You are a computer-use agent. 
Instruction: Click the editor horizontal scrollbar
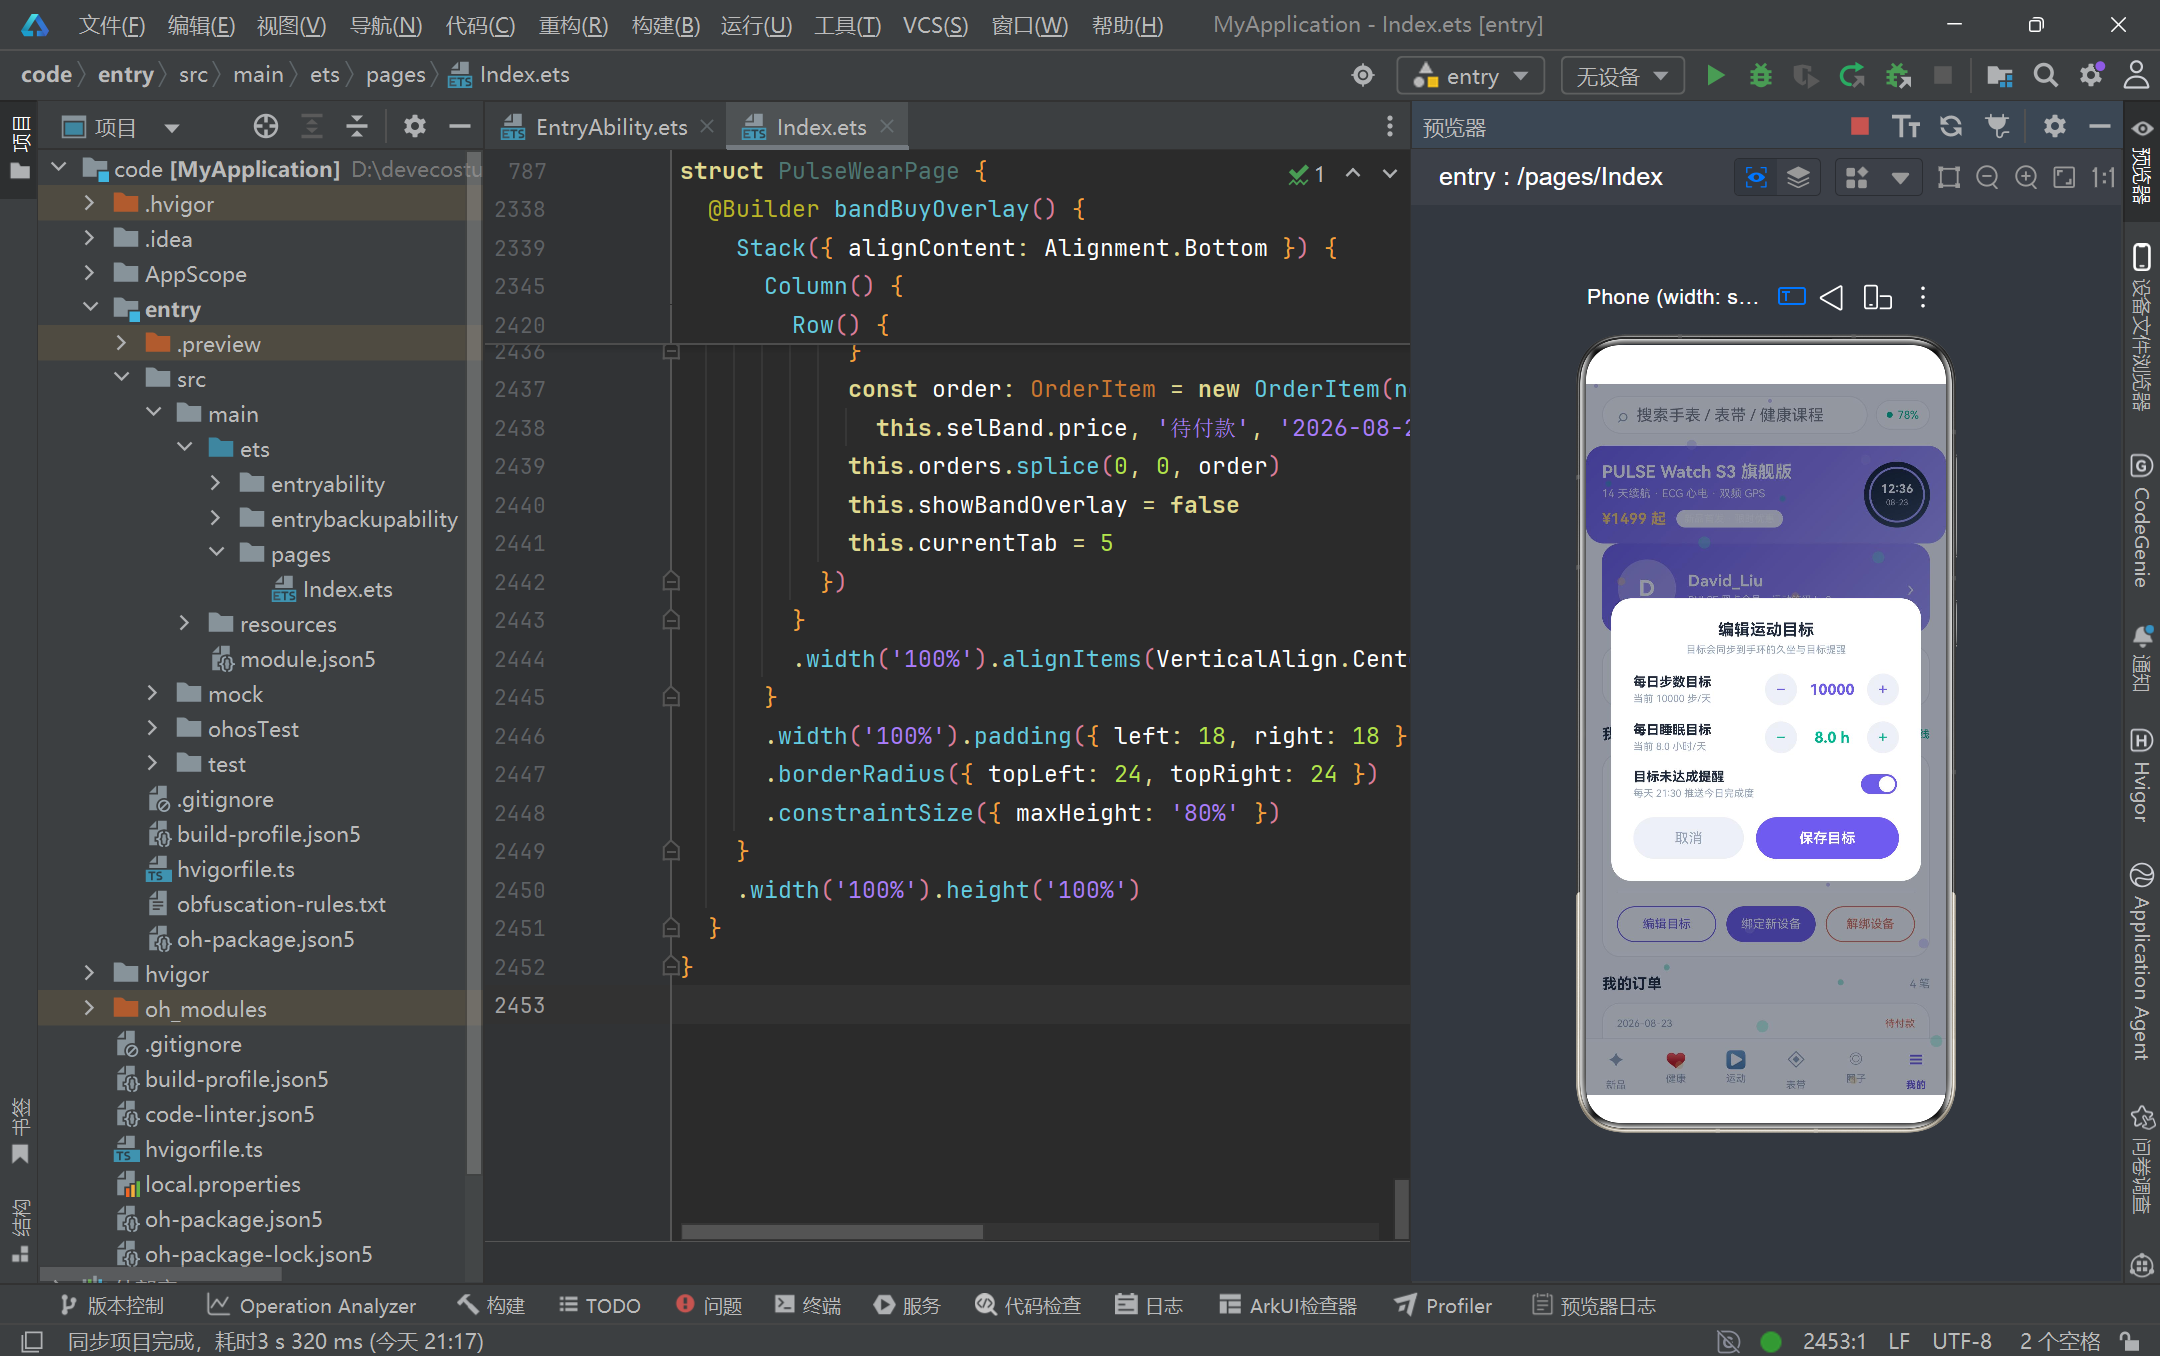(x=832, y=1232)
